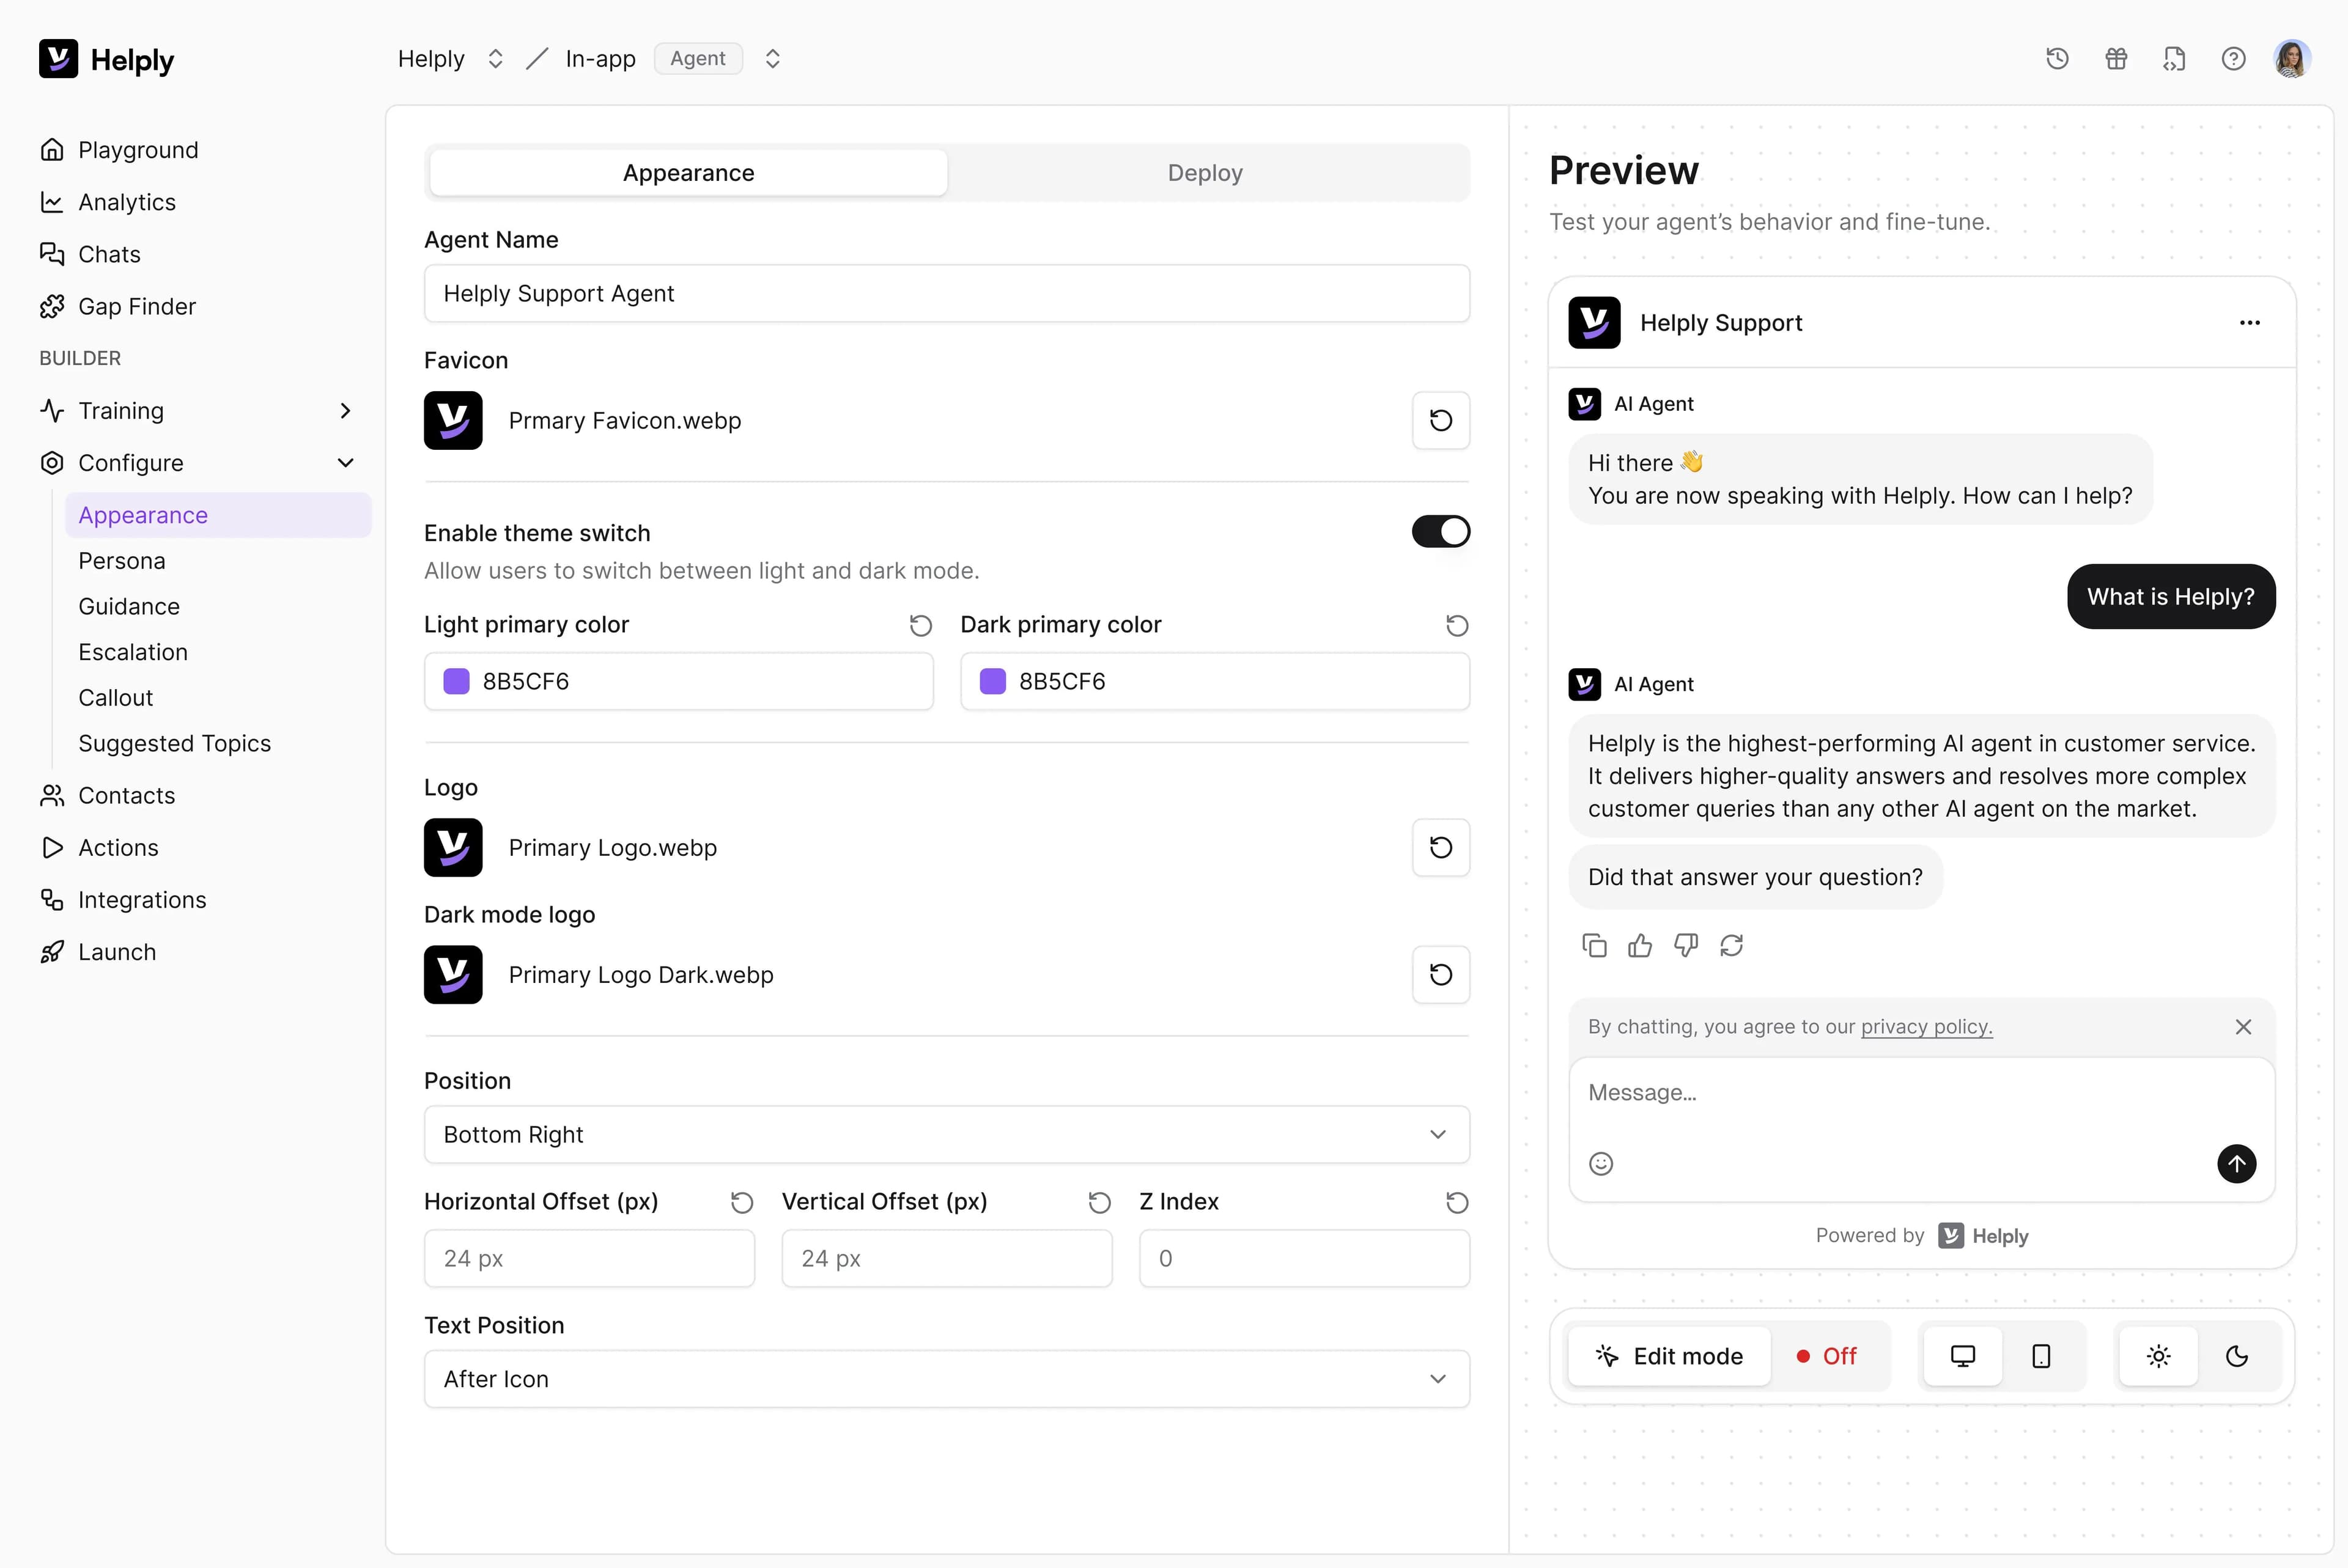Open the Playground section in the sidebar
This screenshot has height=1568, width=2348.
coord(138,149)
